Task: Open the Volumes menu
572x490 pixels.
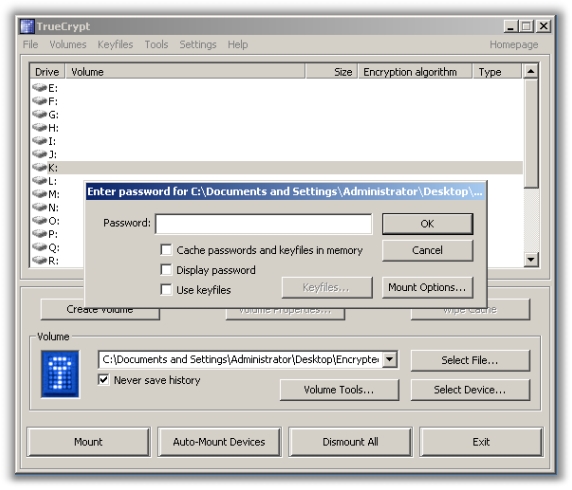Action: point(68,45)
